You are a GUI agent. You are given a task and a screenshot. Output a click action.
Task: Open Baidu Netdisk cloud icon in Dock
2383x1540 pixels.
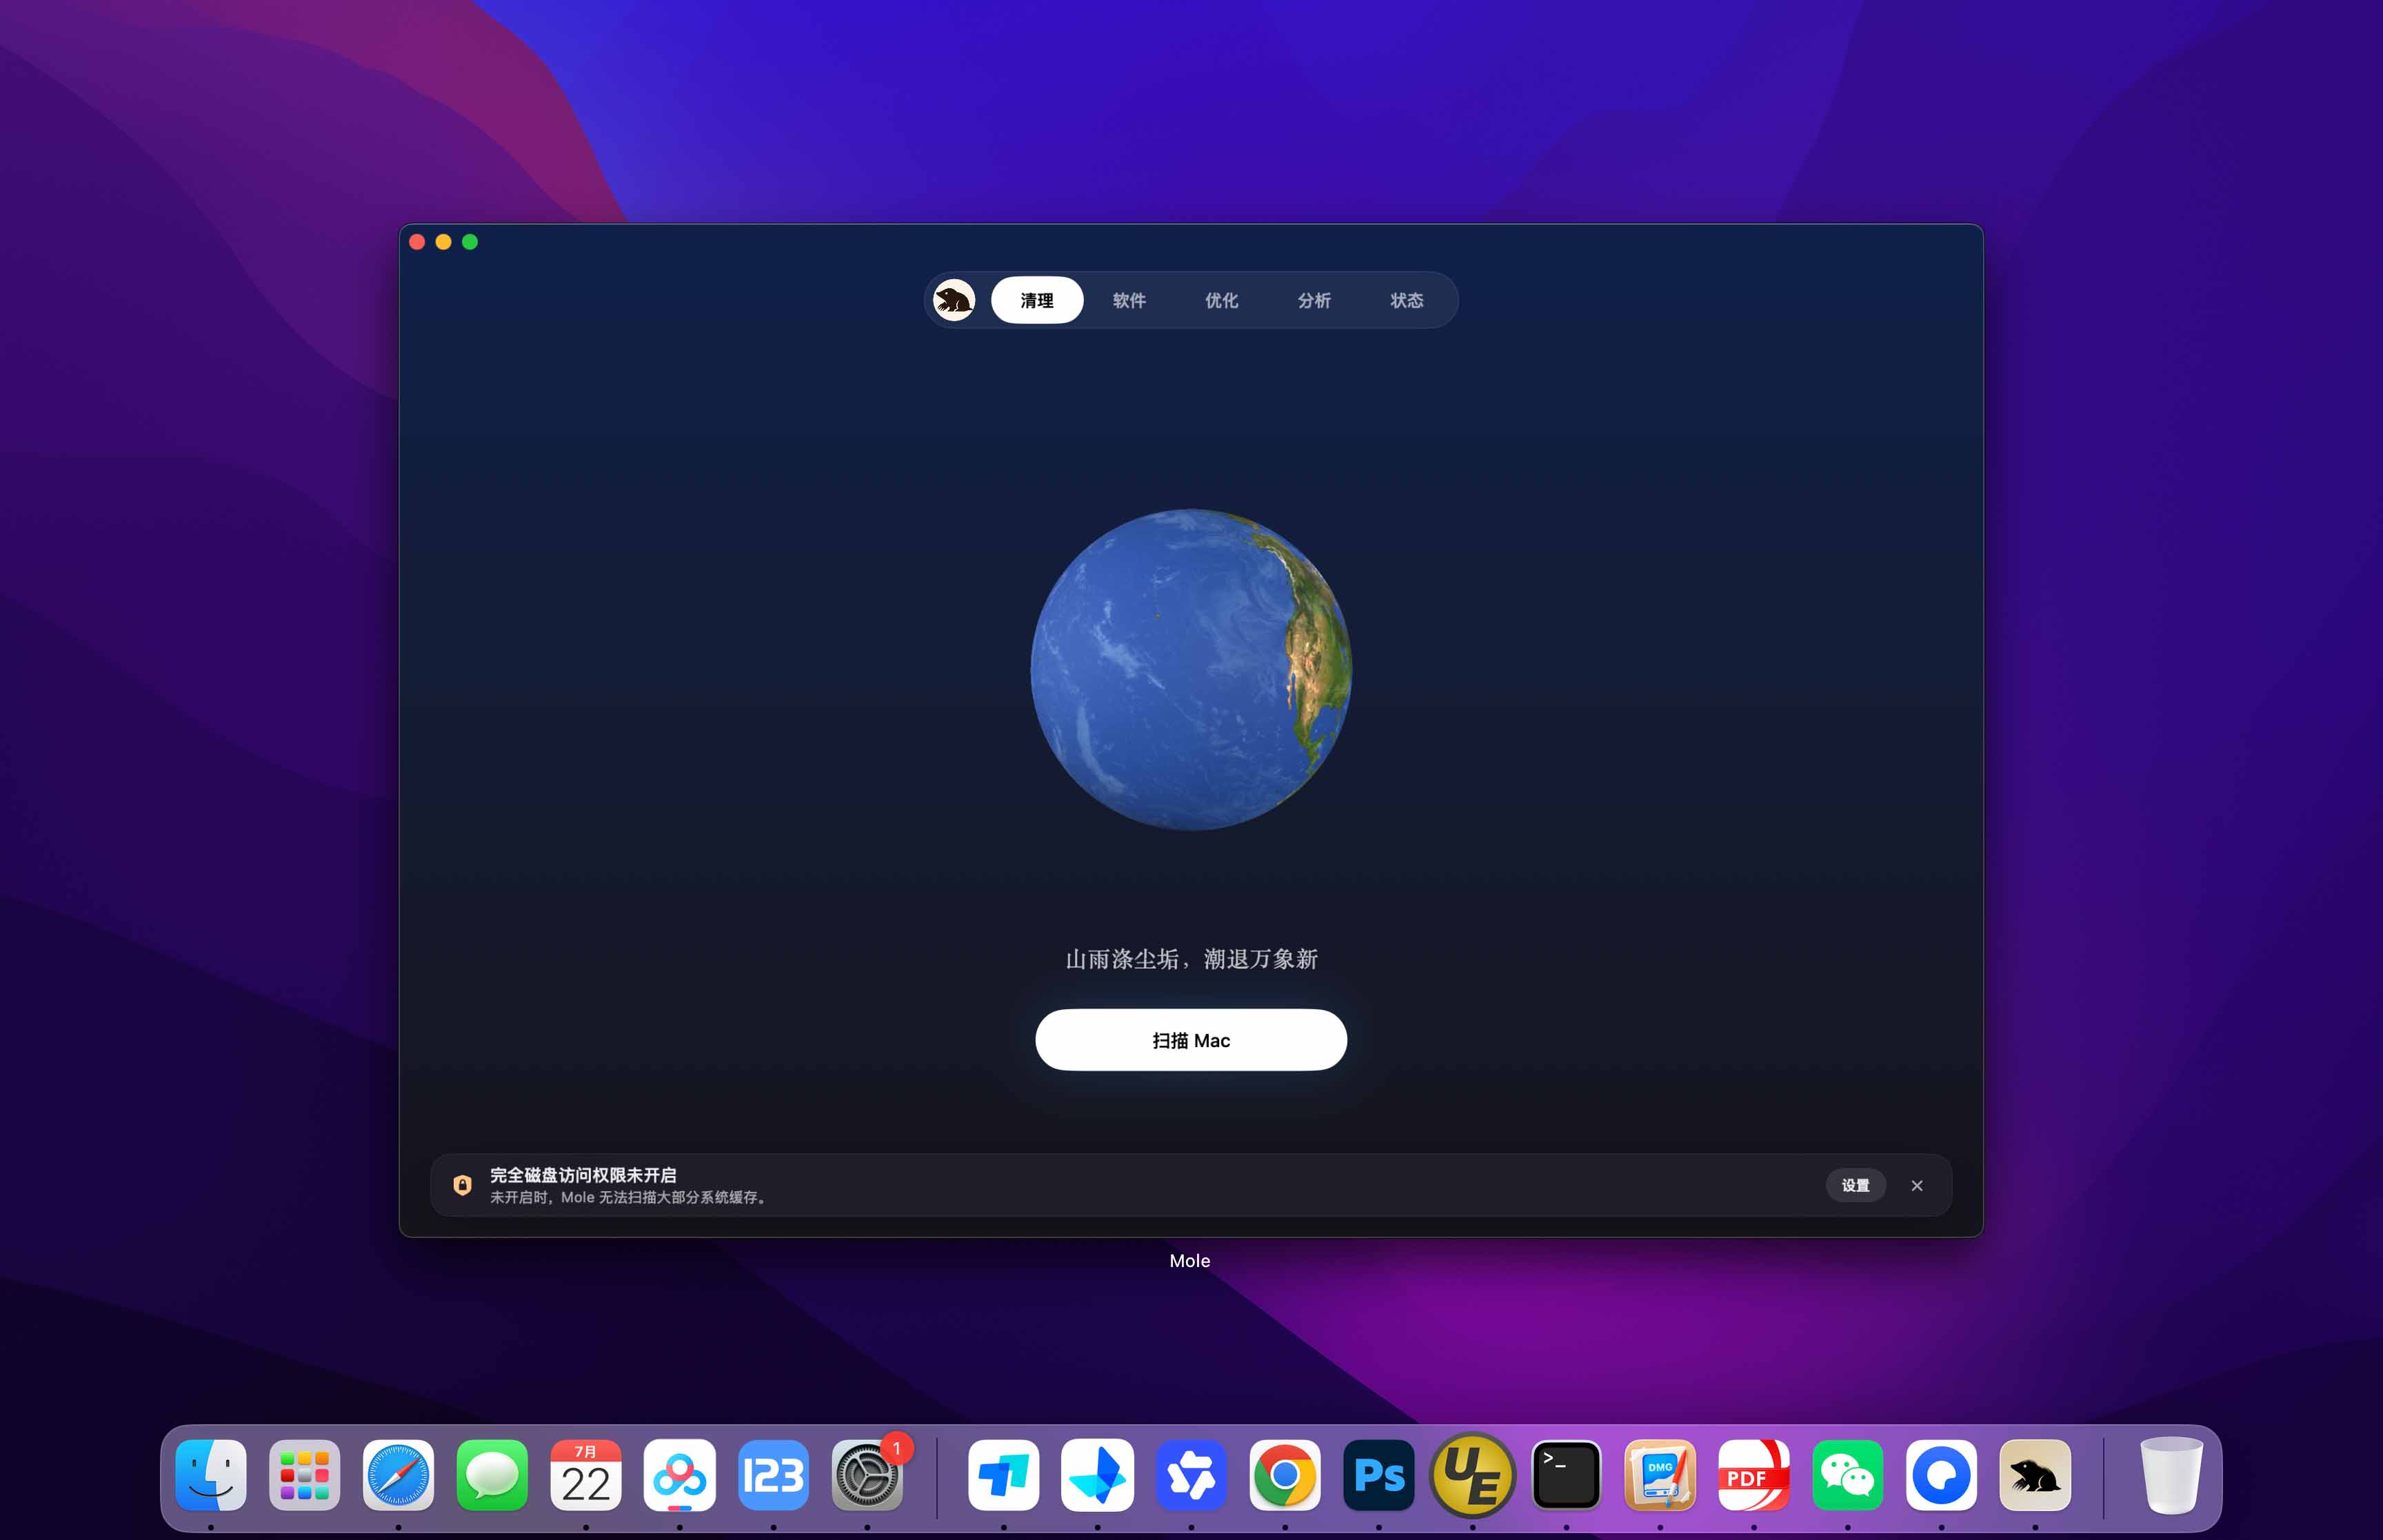[x=680, y=1475]
